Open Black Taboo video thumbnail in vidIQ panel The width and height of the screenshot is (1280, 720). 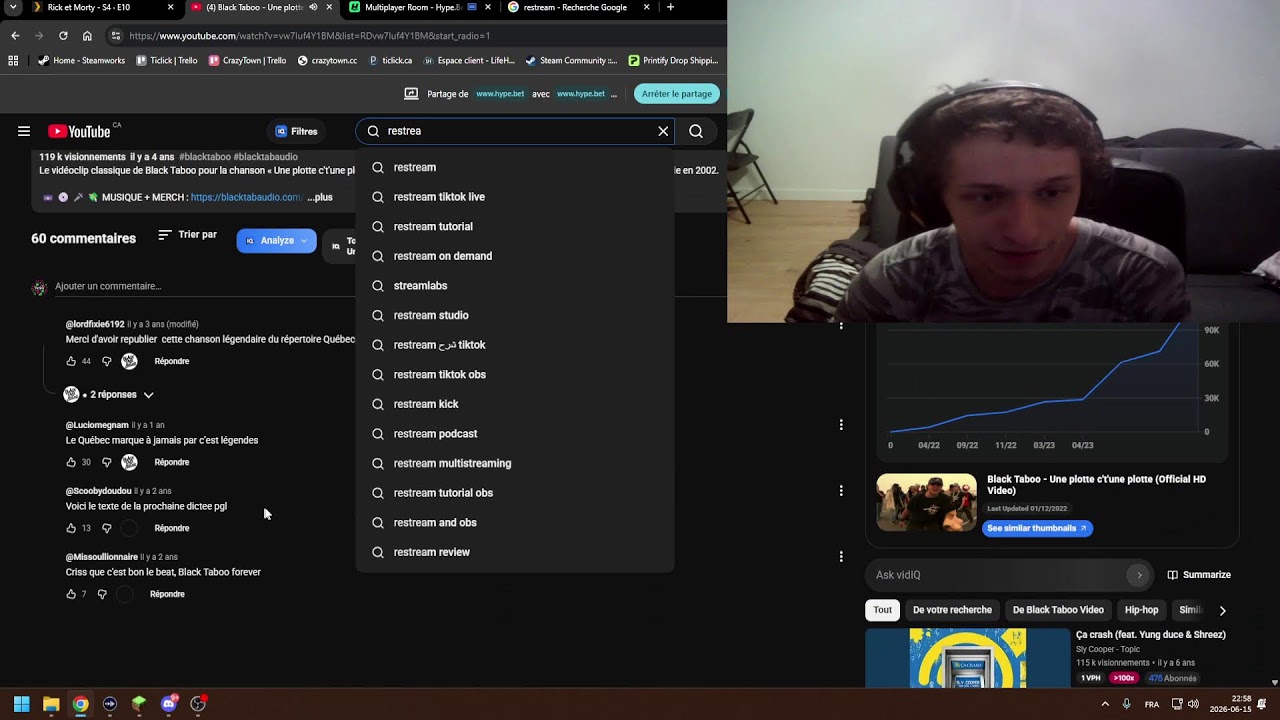[927, 502]
